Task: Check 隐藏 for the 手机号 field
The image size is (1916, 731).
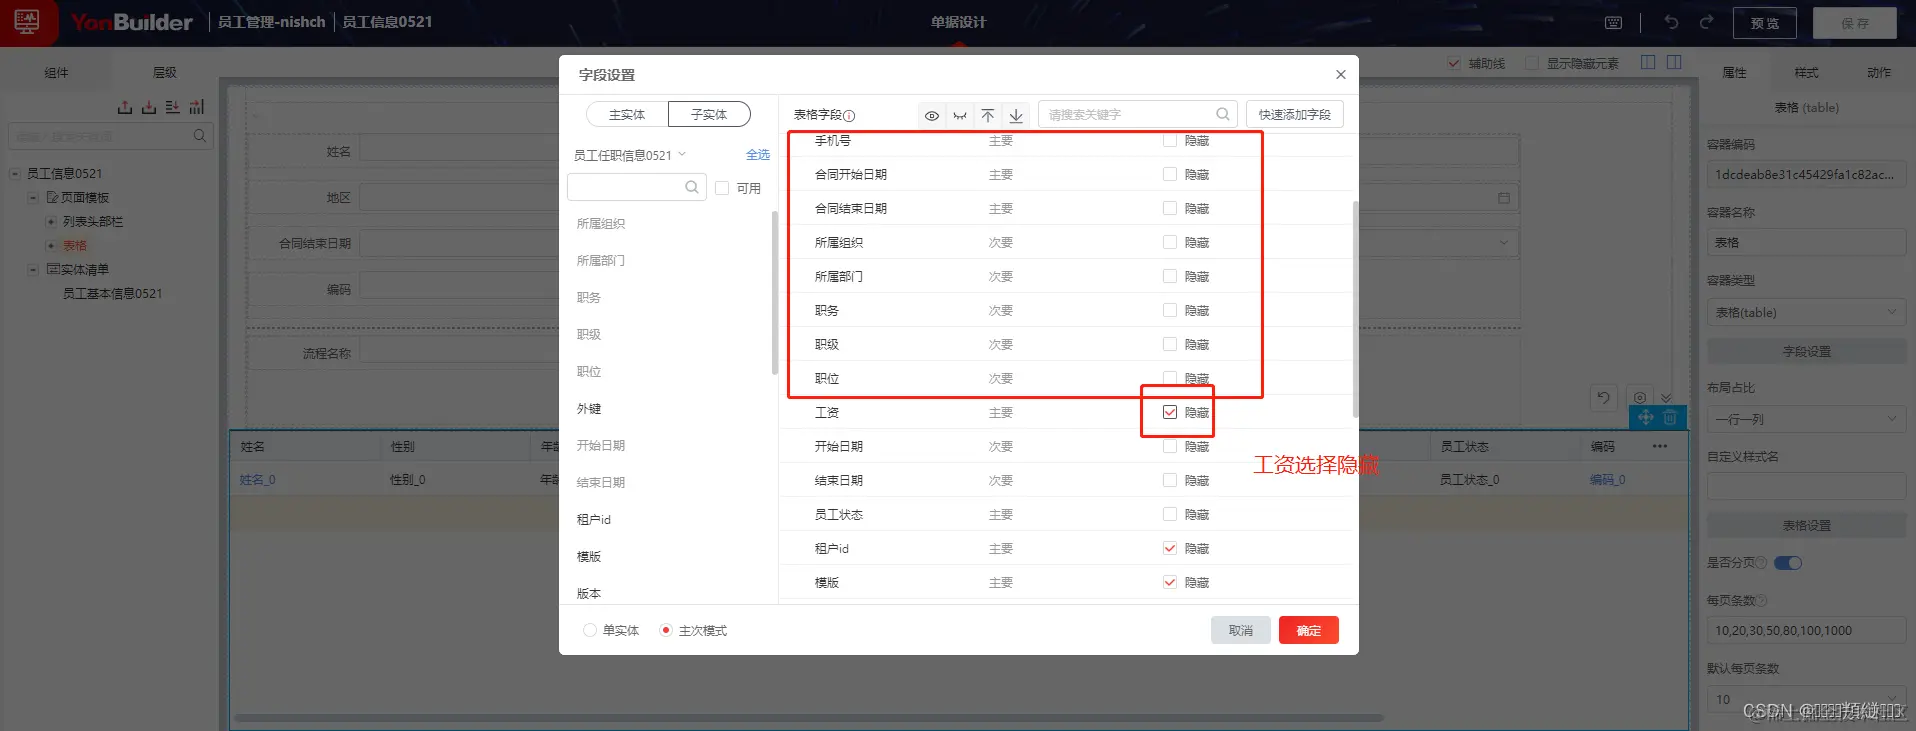Action: point(1170,140)
